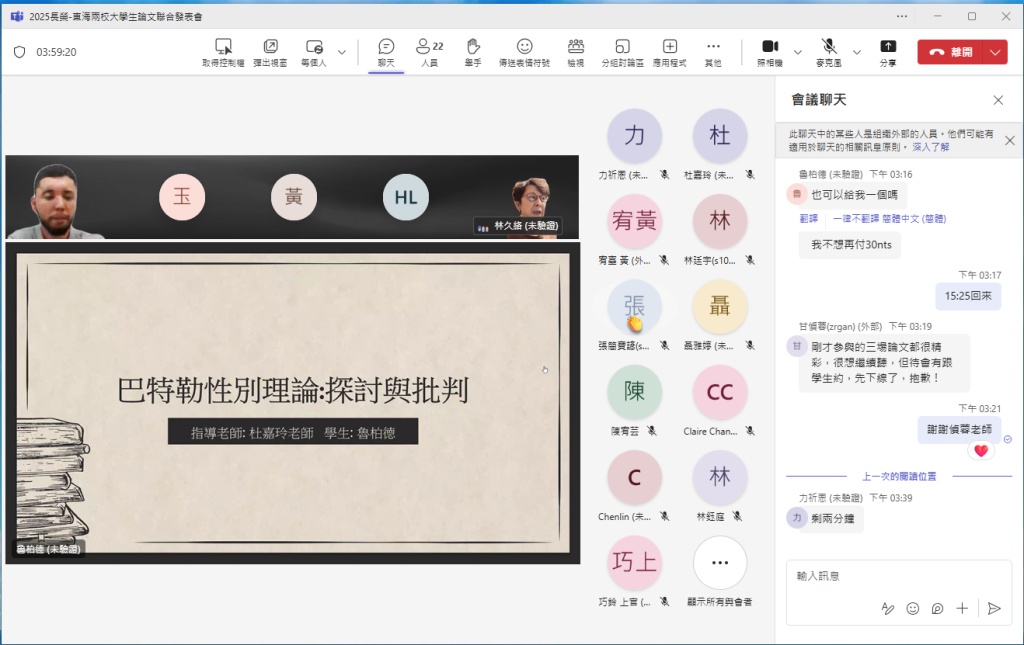Toggle the 照相機 camera
Viewport: 1024px width, 645px height.
click(x=770, y=52)
